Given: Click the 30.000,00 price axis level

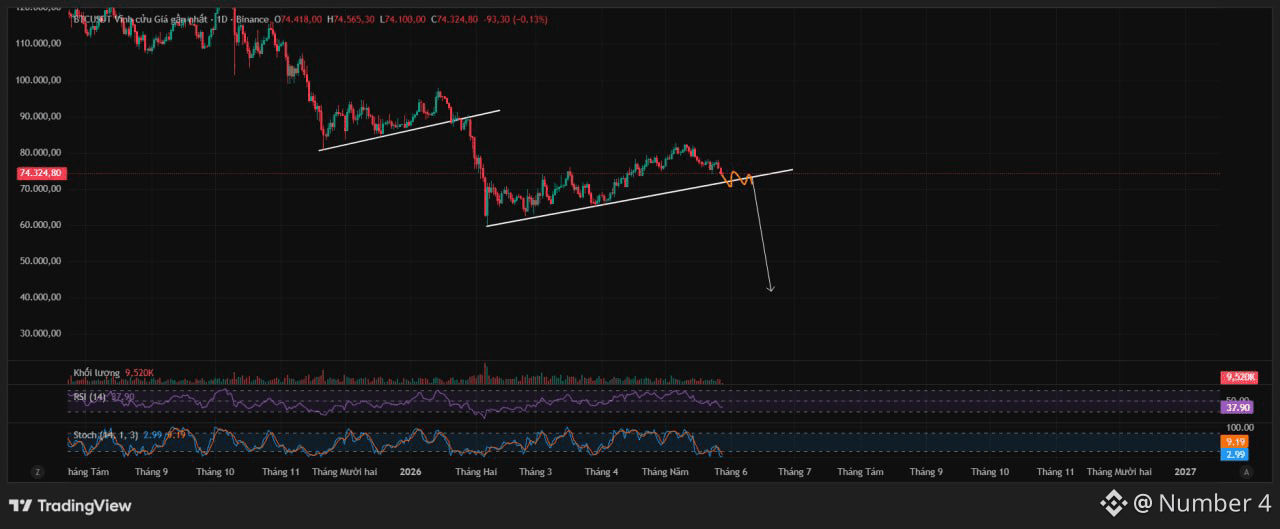Looking at the screenshot, I should [x=40, y=334].
